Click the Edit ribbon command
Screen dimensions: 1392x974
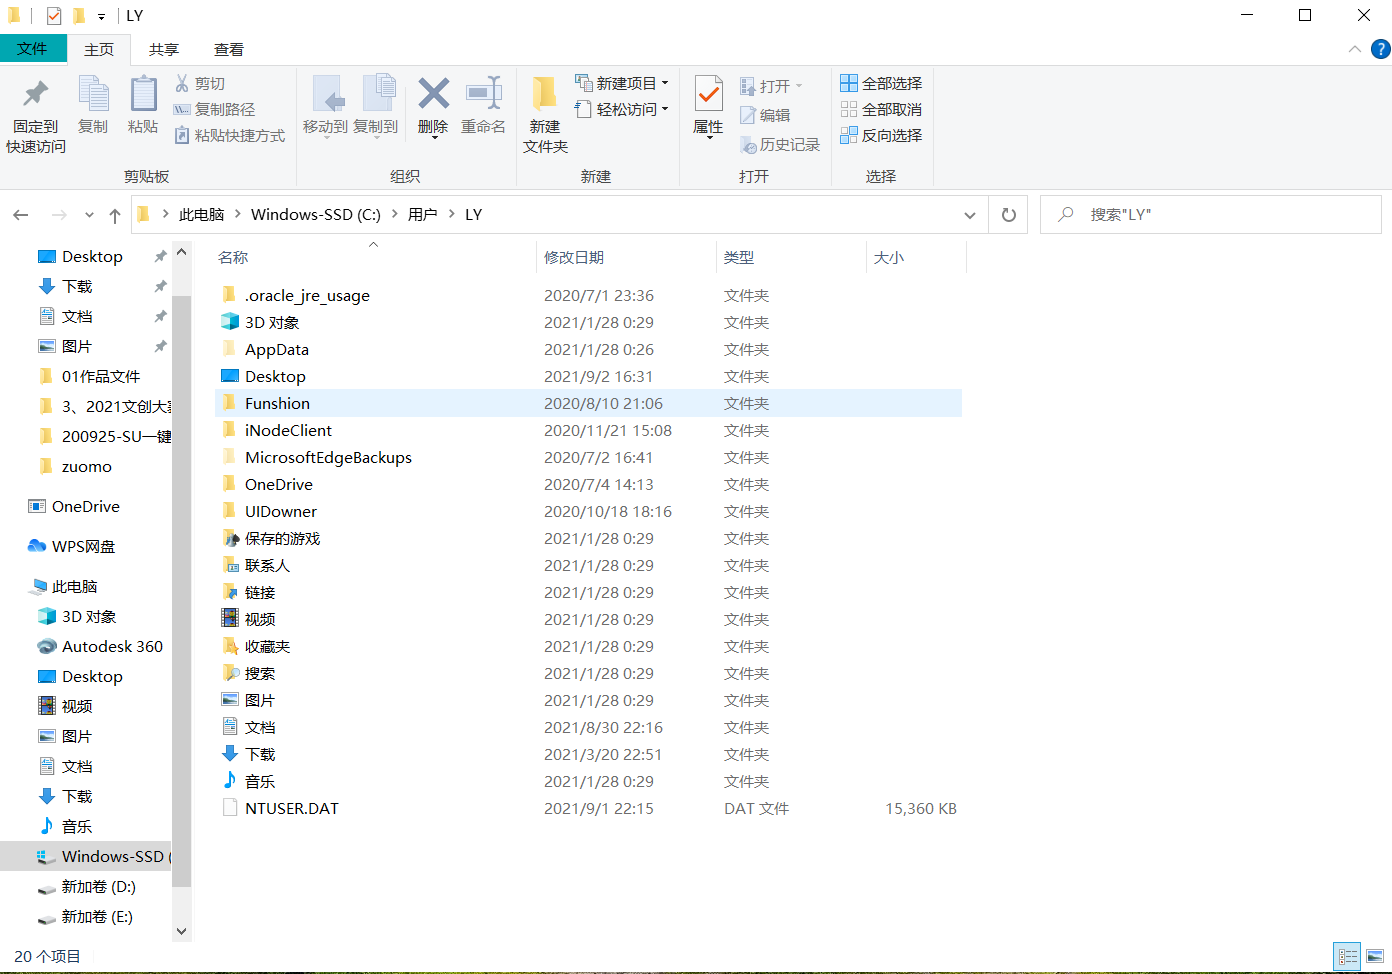tap(765, 115)
